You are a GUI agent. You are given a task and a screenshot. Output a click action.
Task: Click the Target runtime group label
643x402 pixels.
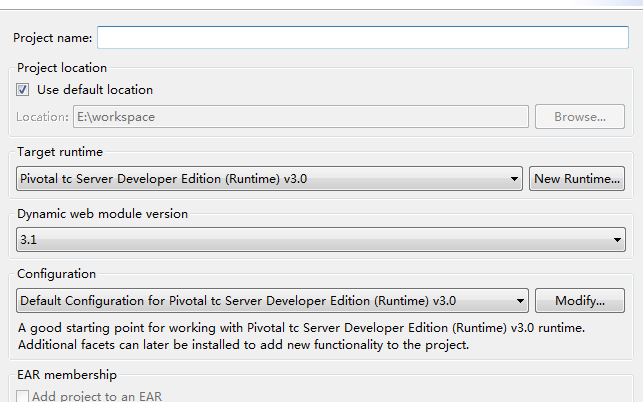(x=60, y=152)
